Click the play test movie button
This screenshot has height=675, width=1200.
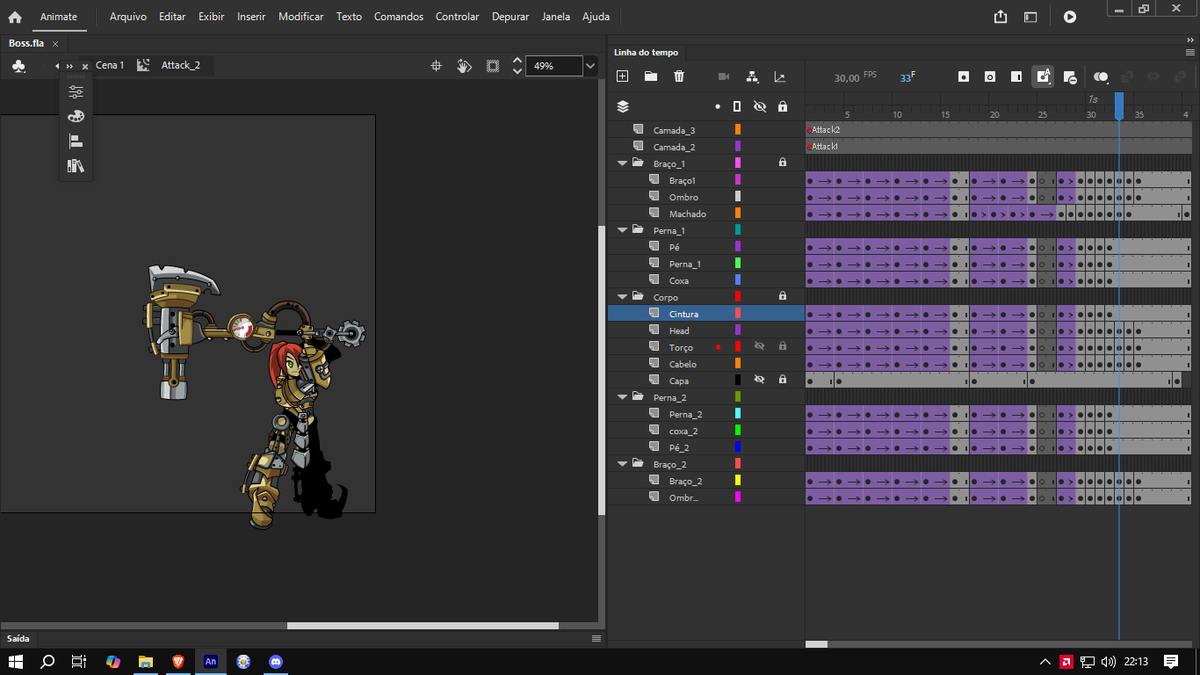click(x=1070, y=17)
